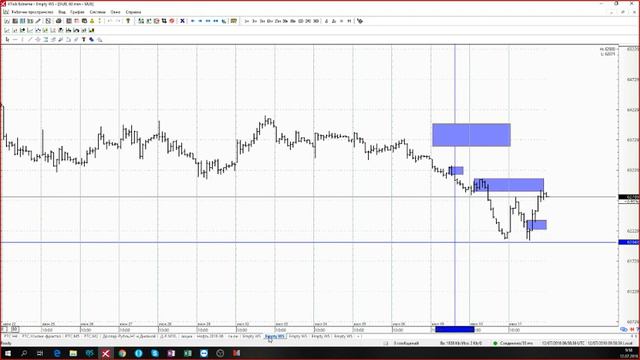The height and width of the screenshot is (360, 640).
Task: Open Skype from the taskbar
Action: coord(155,353)
